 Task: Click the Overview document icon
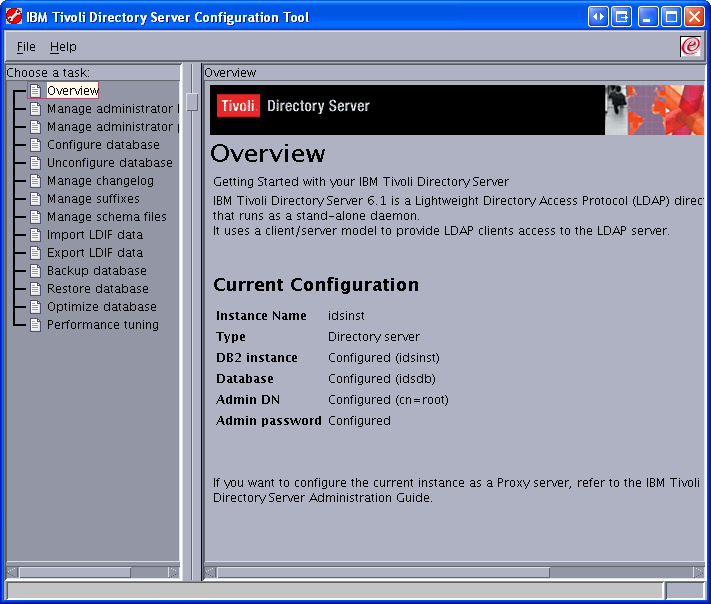[x=35, y=91]
